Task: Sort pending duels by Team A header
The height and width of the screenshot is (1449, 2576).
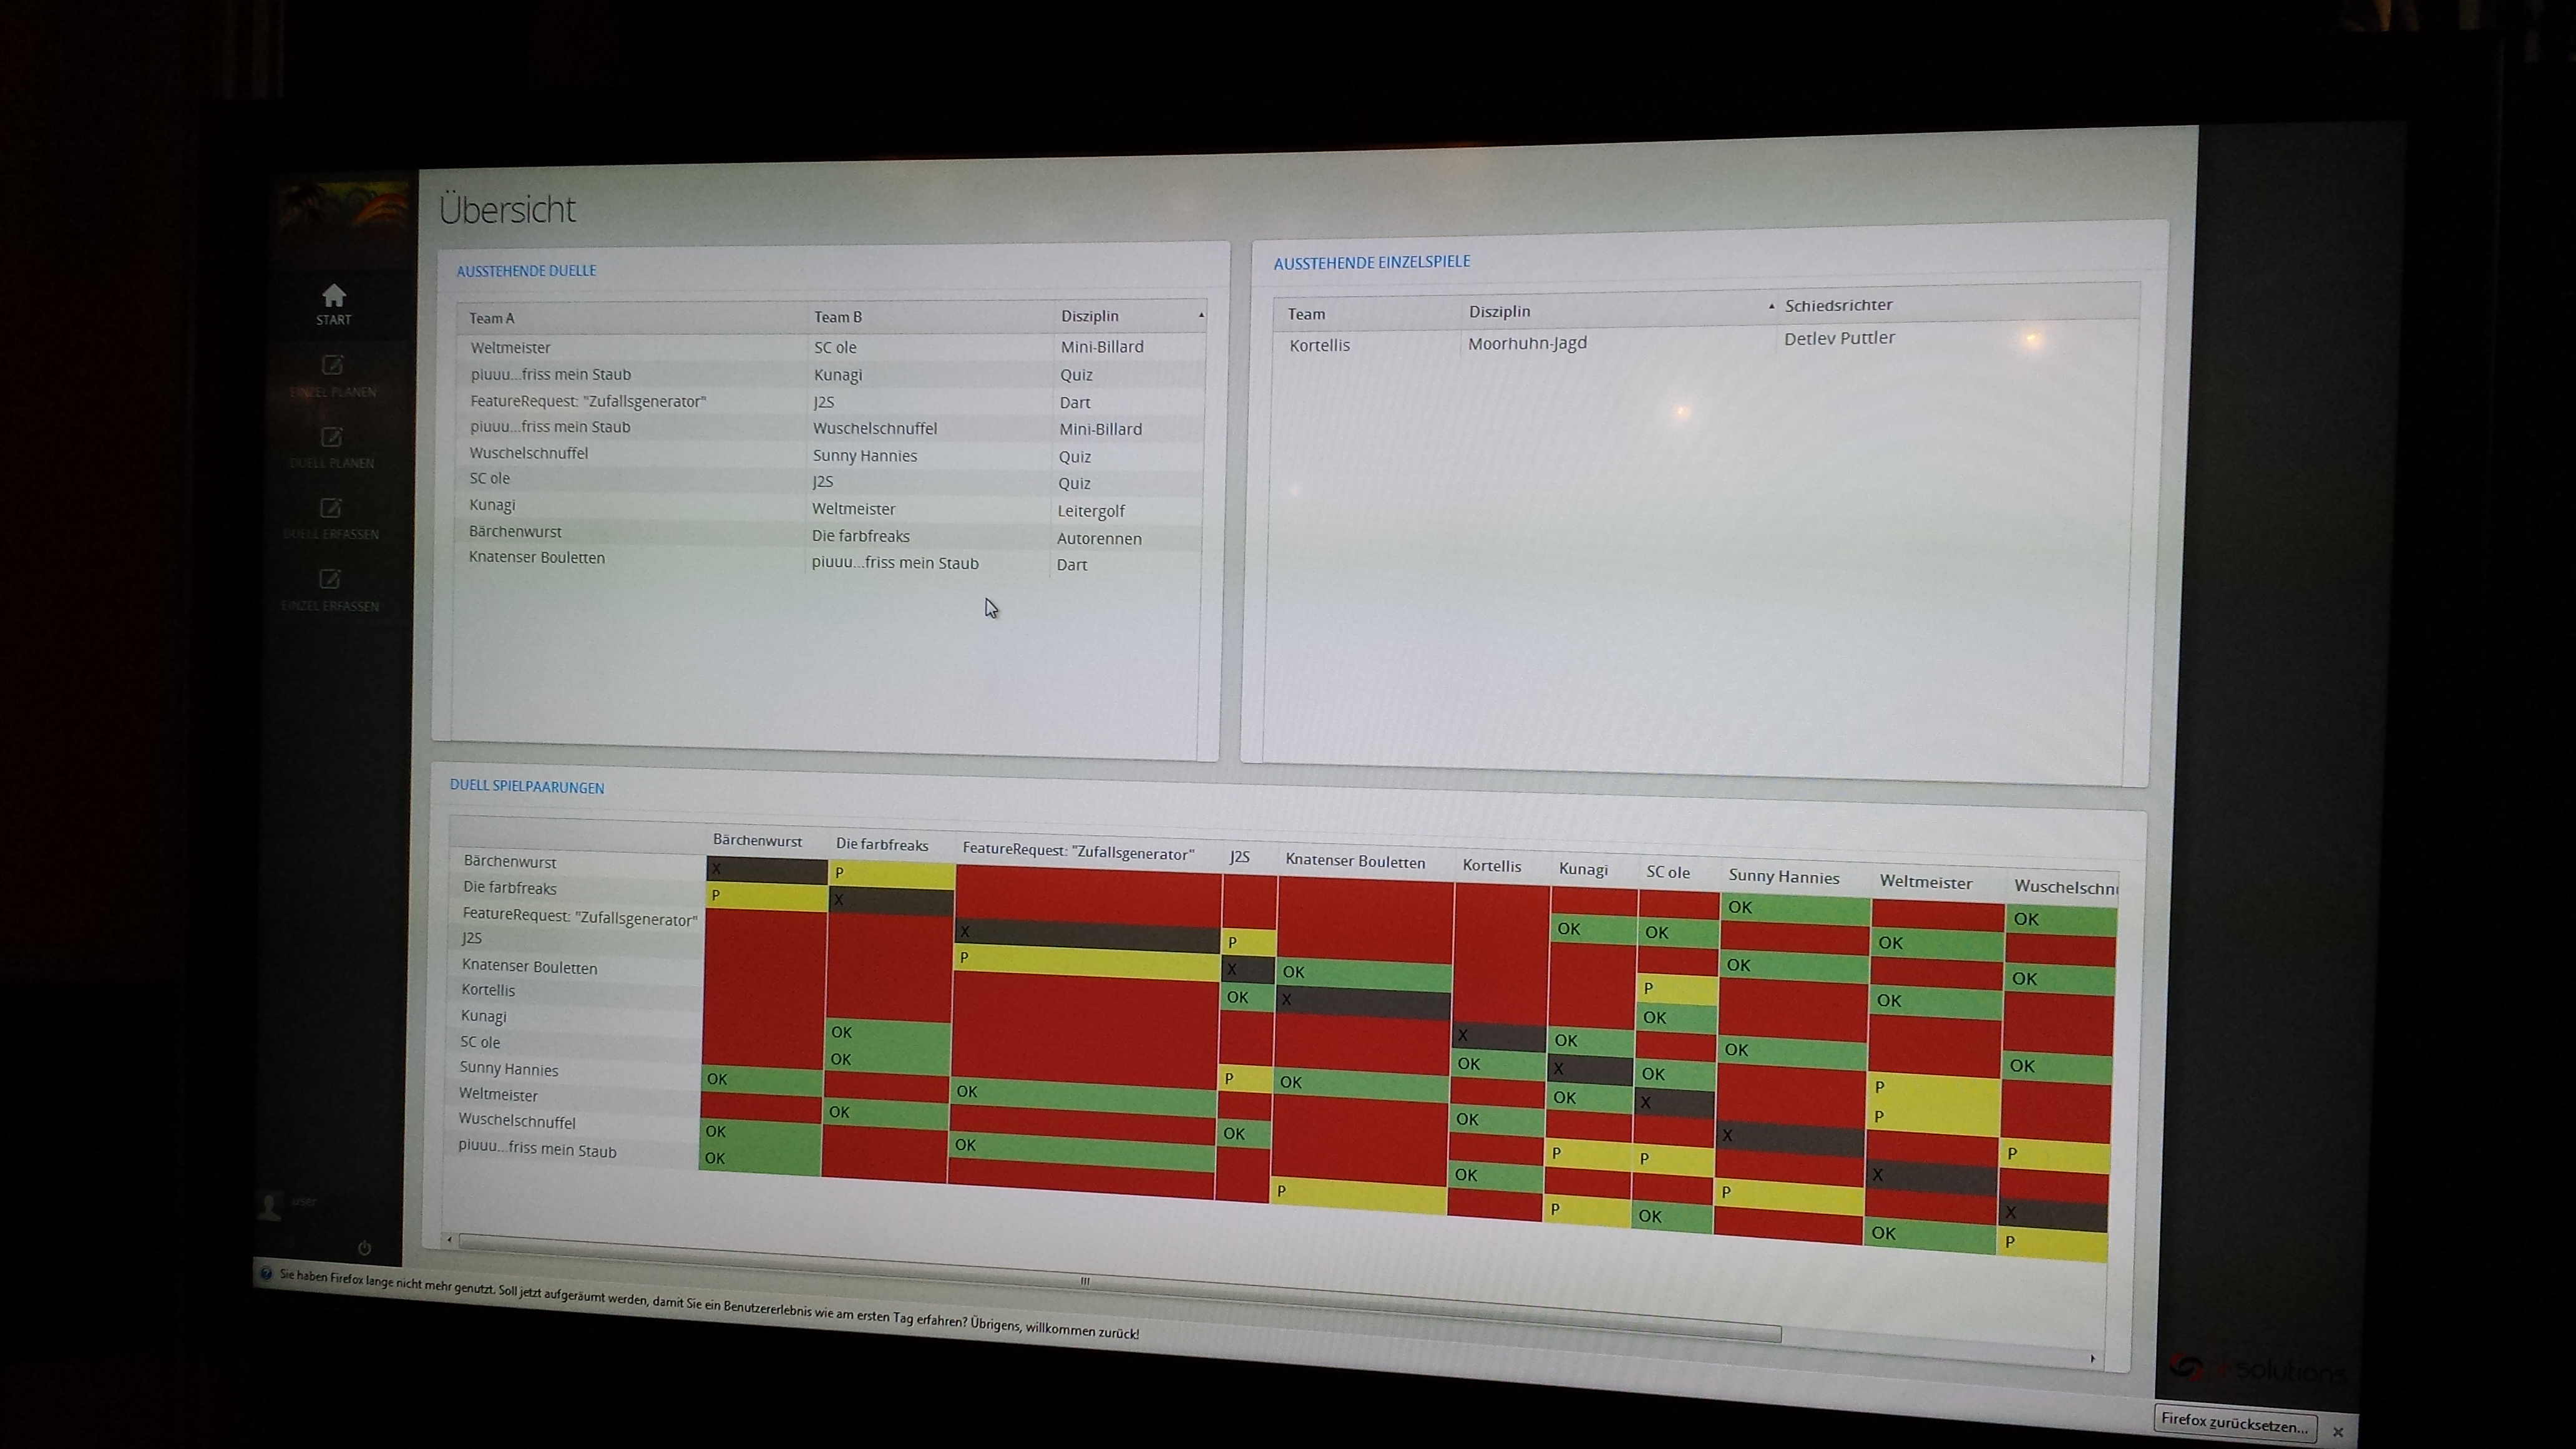Action: pyautogui.click(x=492, y=318)
